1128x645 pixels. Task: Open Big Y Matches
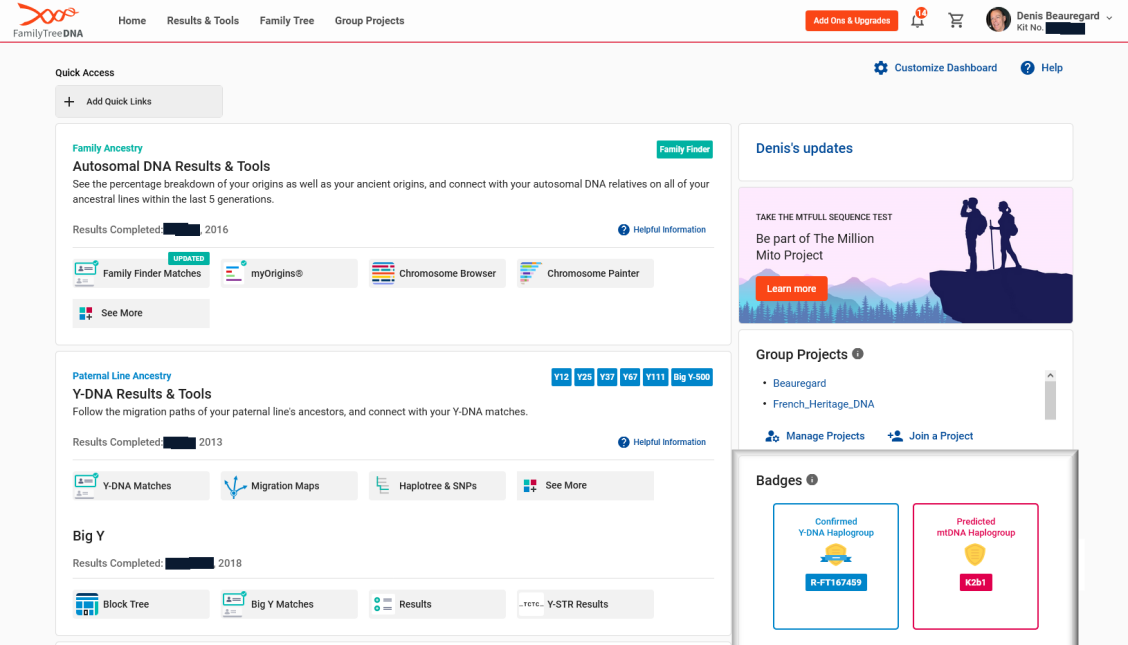289,604
